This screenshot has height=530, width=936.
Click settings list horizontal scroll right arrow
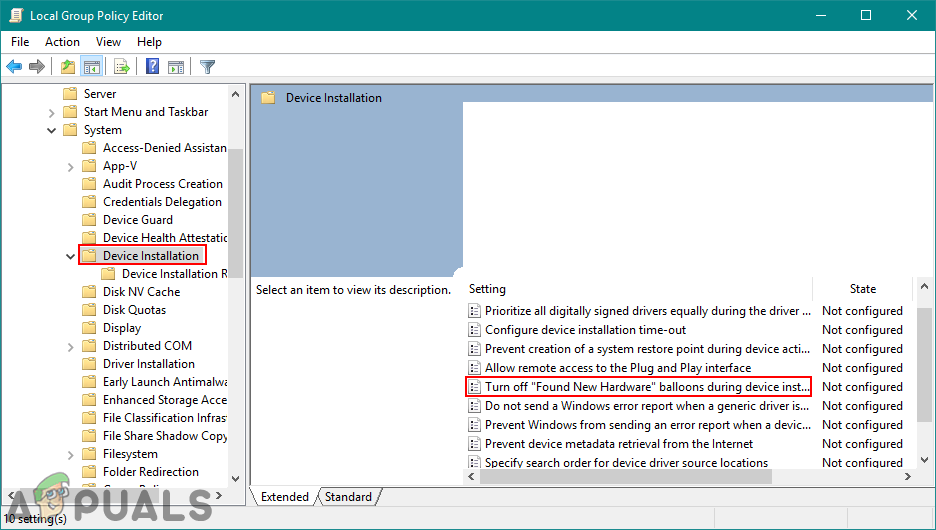click(908, 476)
